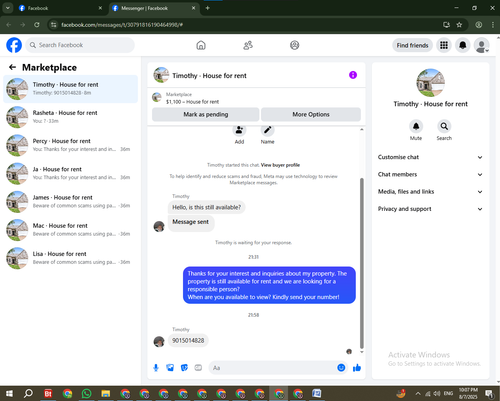The width and height of the screenshot is (500, 401).
Task: Click the message text field Aa
Action: (x=273, y=368)
